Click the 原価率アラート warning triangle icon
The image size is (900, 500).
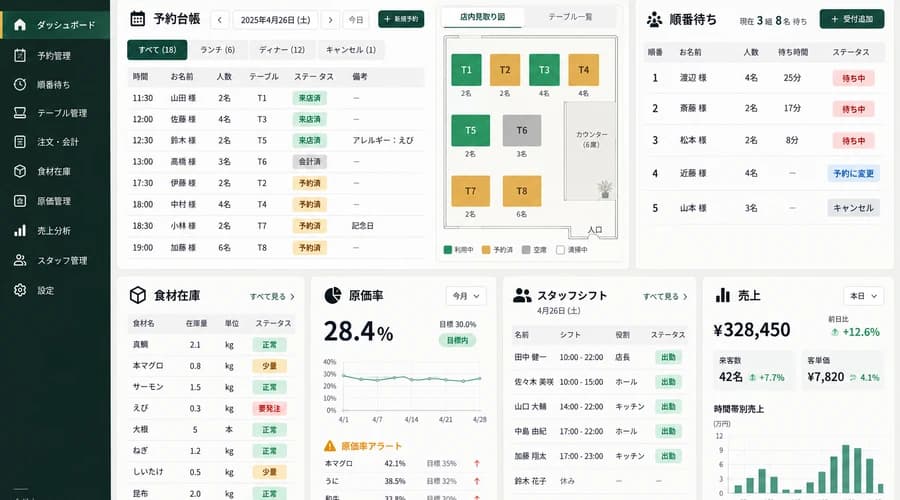(329, 445)
